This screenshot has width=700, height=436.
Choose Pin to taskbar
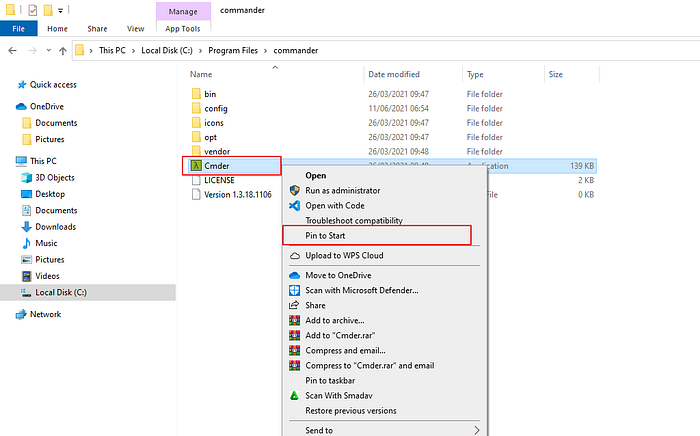tap(330, 381)
